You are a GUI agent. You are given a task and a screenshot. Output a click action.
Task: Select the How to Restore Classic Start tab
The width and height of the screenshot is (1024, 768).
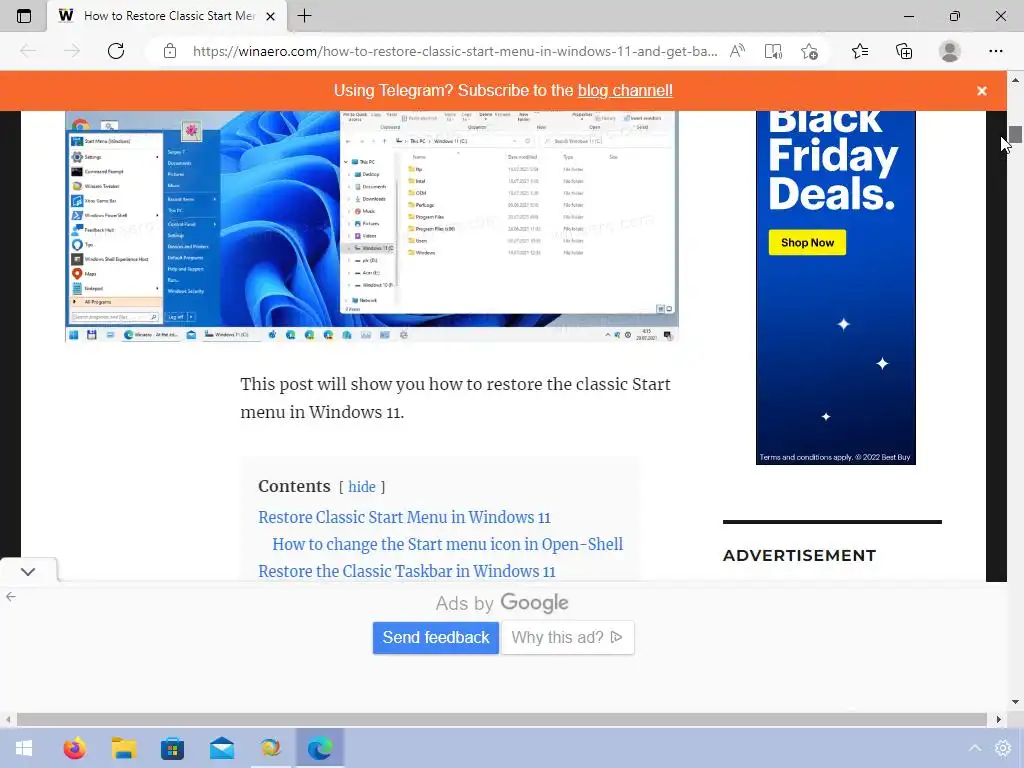click(x=167, y=16)
